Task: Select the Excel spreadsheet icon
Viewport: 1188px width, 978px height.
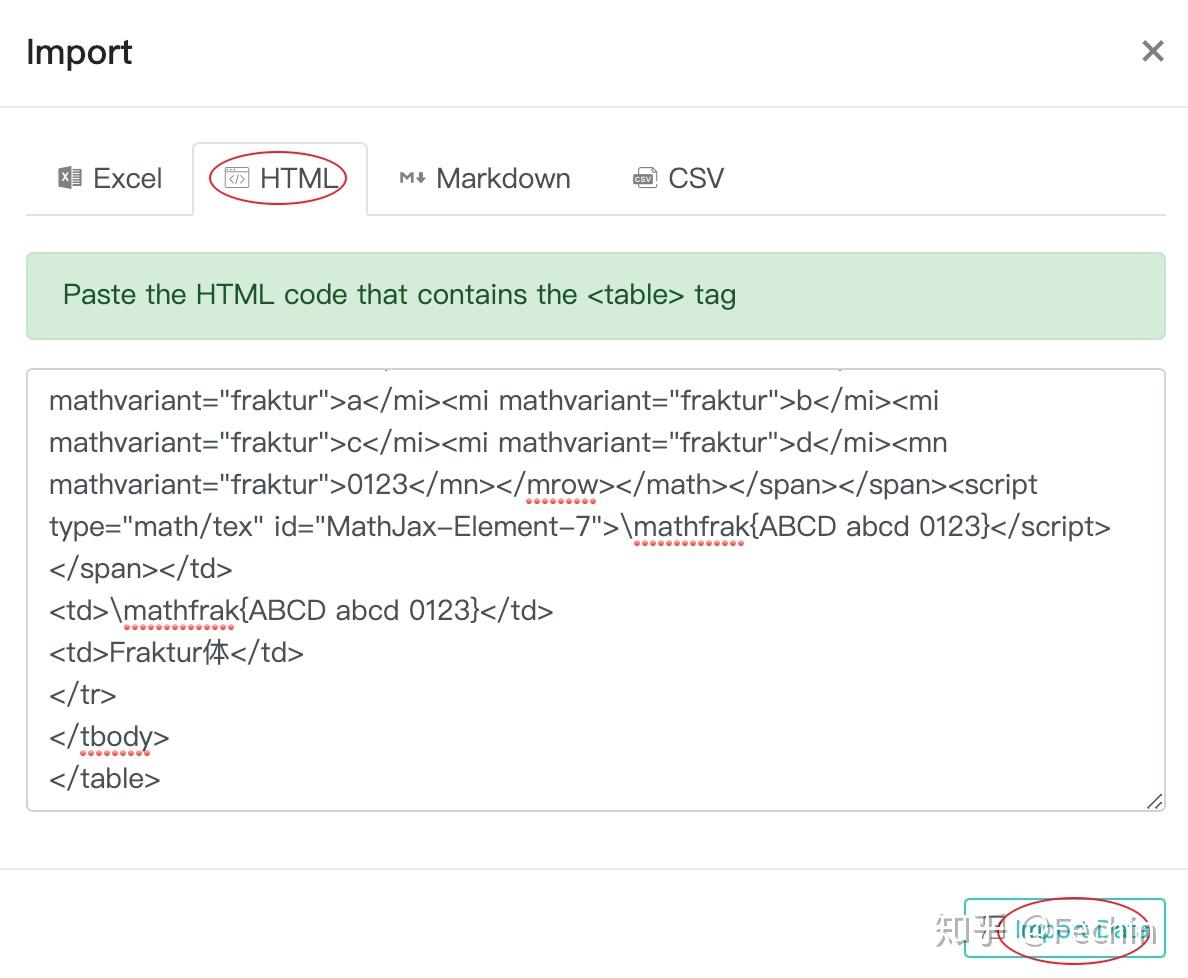Action: [68, 178]
